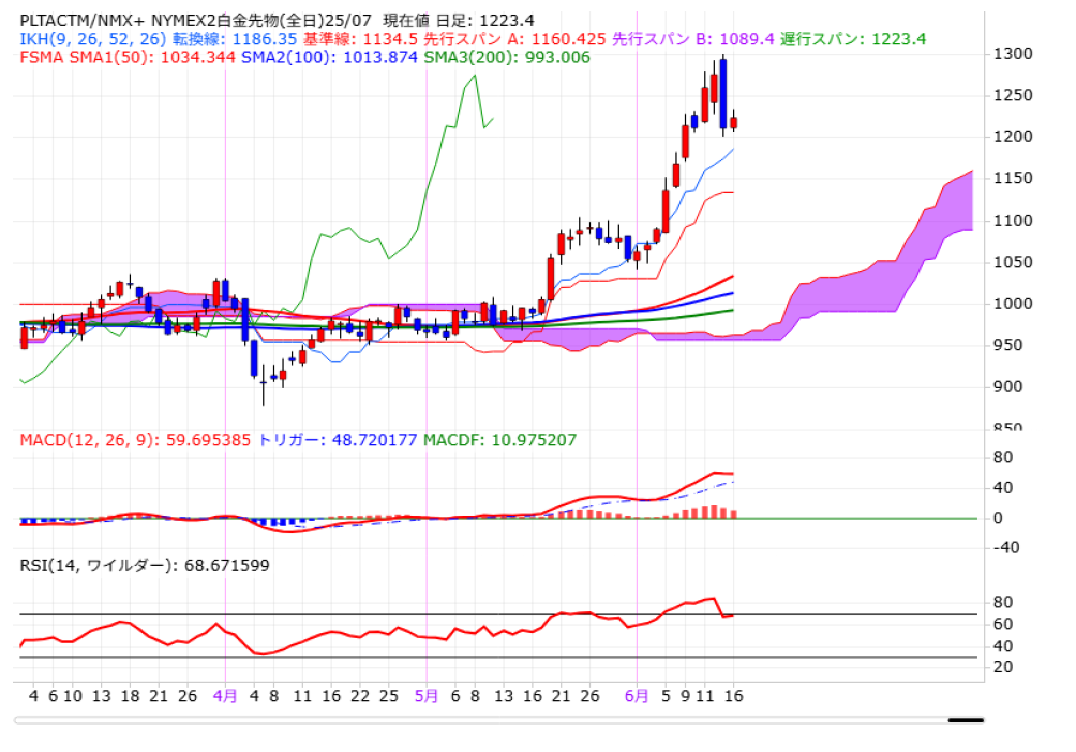Click the FSMA SMA1(50): 1034.344 legend
This screenshot has height=752, width=1076.
128,58
